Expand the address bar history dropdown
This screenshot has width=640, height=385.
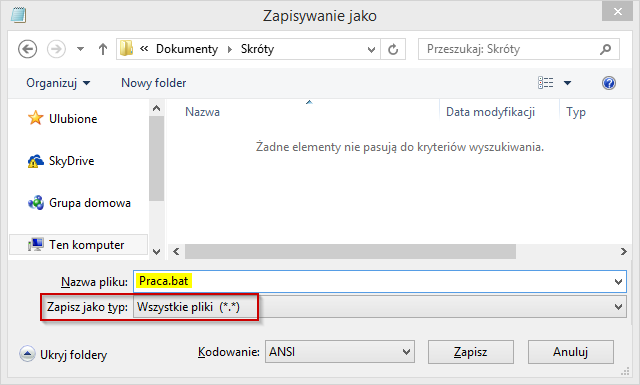point(371,50)
